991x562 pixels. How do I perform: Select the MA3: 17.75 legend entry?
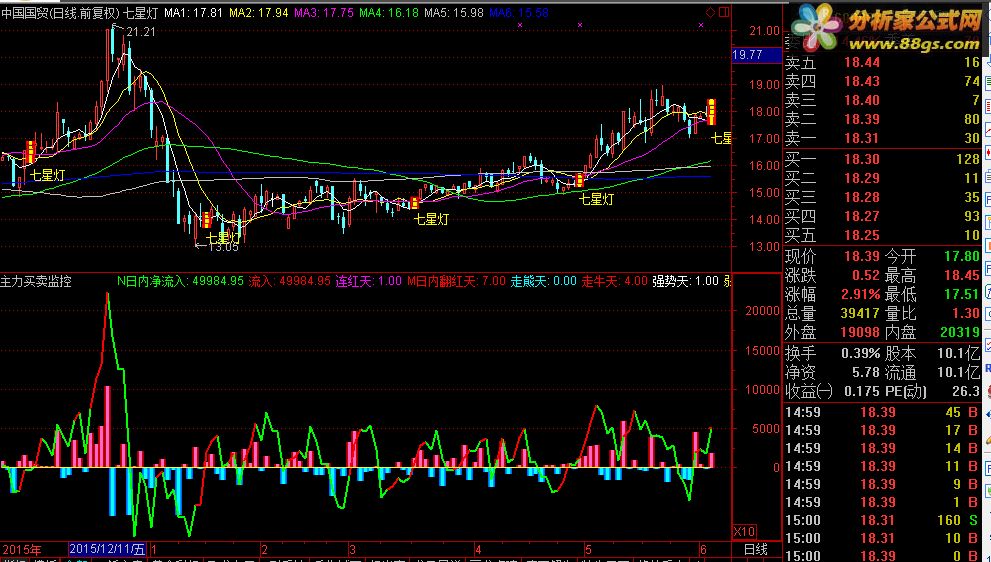tap(324, 13)
